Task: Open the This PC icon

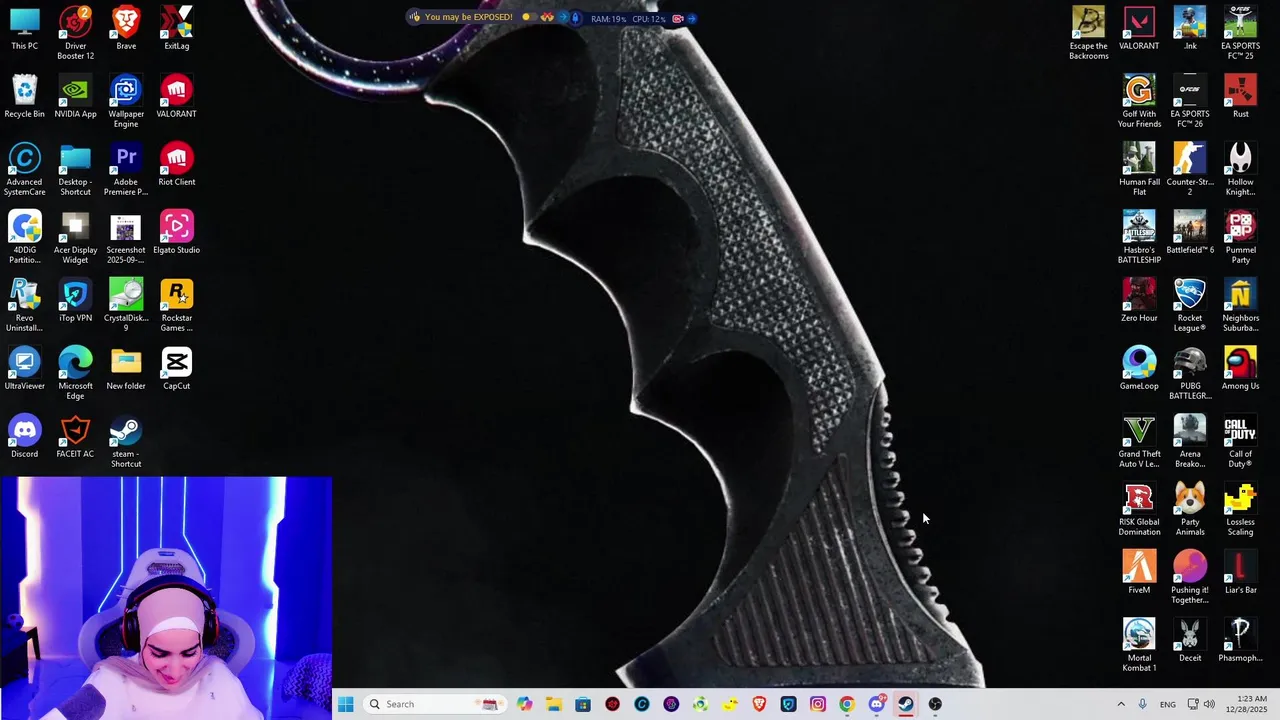Action: 25,28
